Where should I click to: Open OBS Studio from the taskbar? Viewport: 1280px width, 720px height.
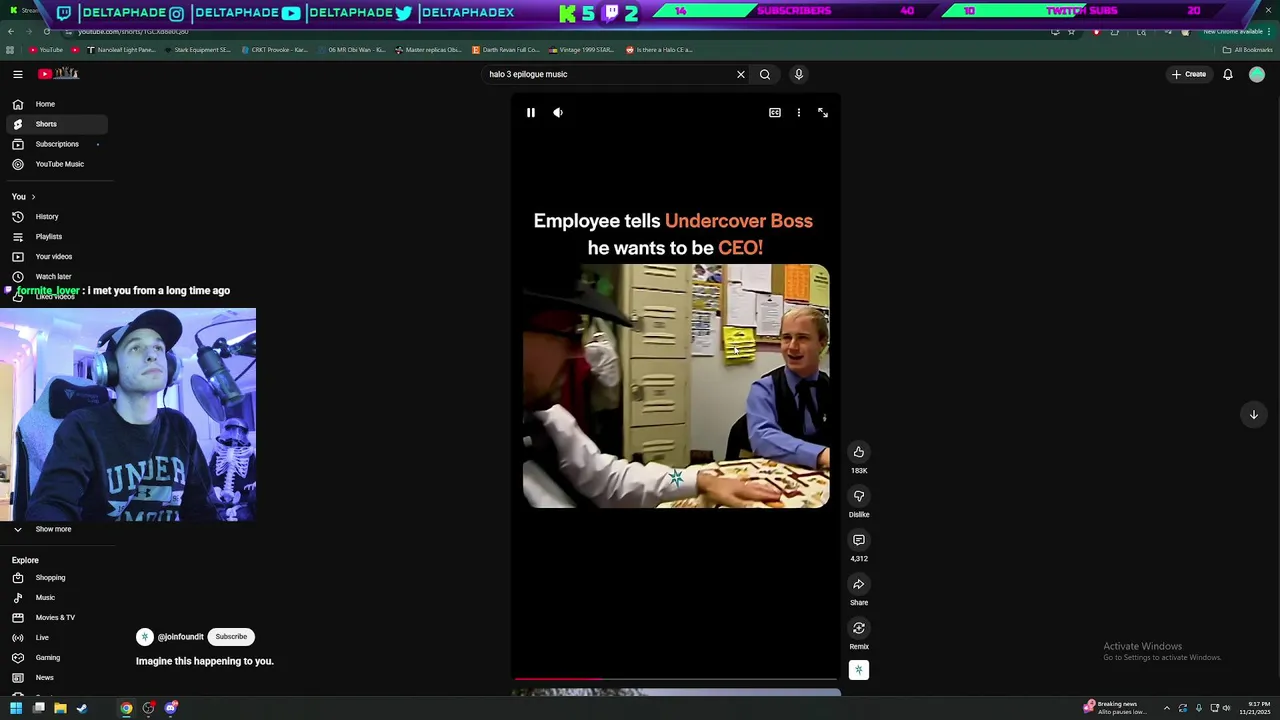point(149,708)
